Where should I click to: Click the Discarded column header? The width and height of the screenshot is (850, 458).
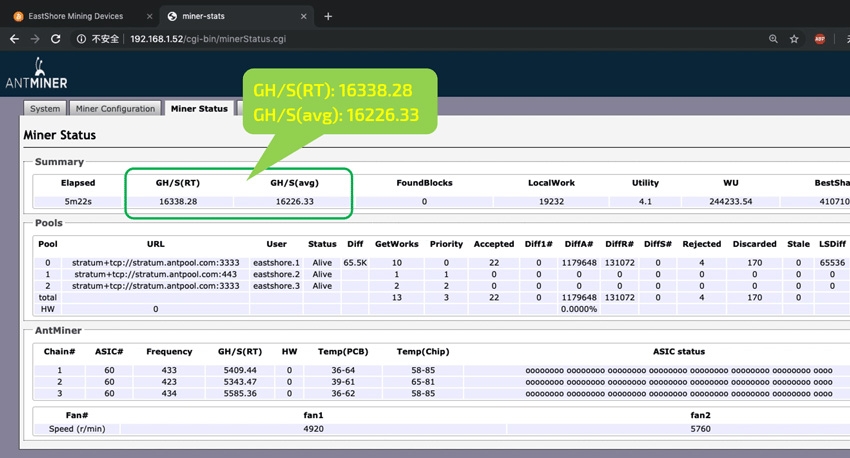(755, 244)
